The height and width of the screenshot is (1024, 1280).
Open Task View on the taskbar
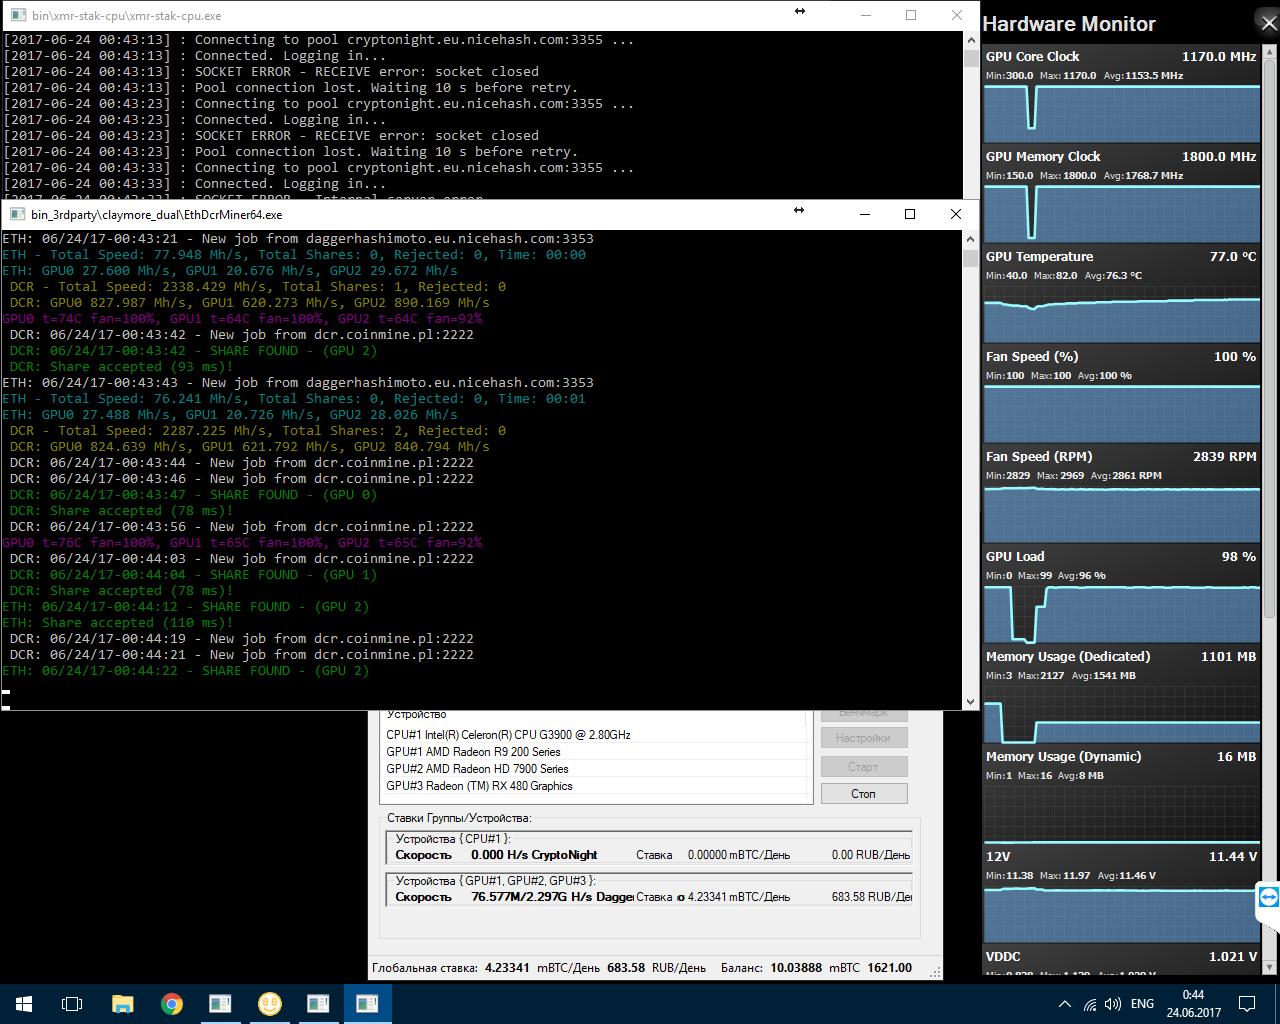pyautogui.click(x=72, y=1003)
